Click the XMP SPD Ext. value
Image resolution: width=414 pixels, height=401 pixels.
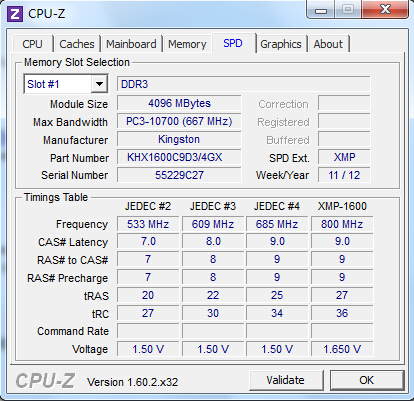point(344,157)
